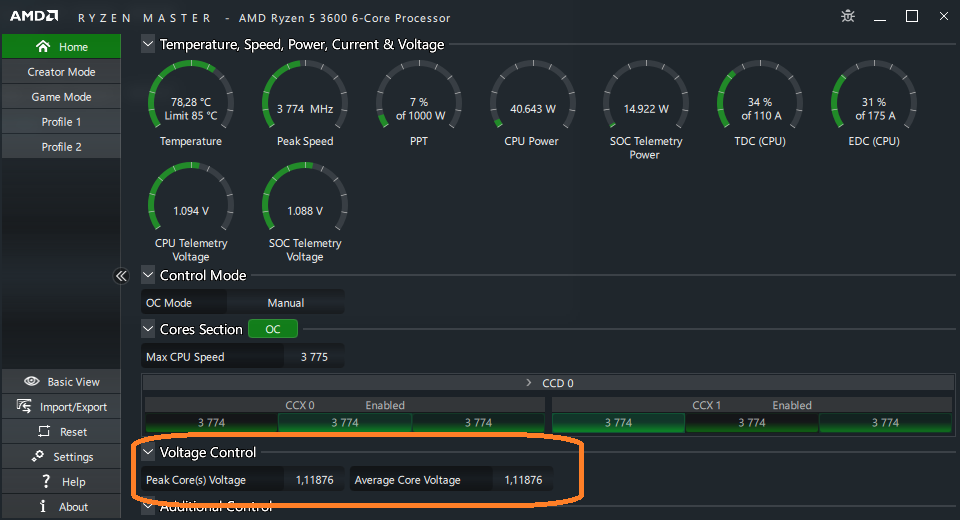Screen dimensions: 960x520
Task: Select Profile 2
Action: click(x=61, y=147)
